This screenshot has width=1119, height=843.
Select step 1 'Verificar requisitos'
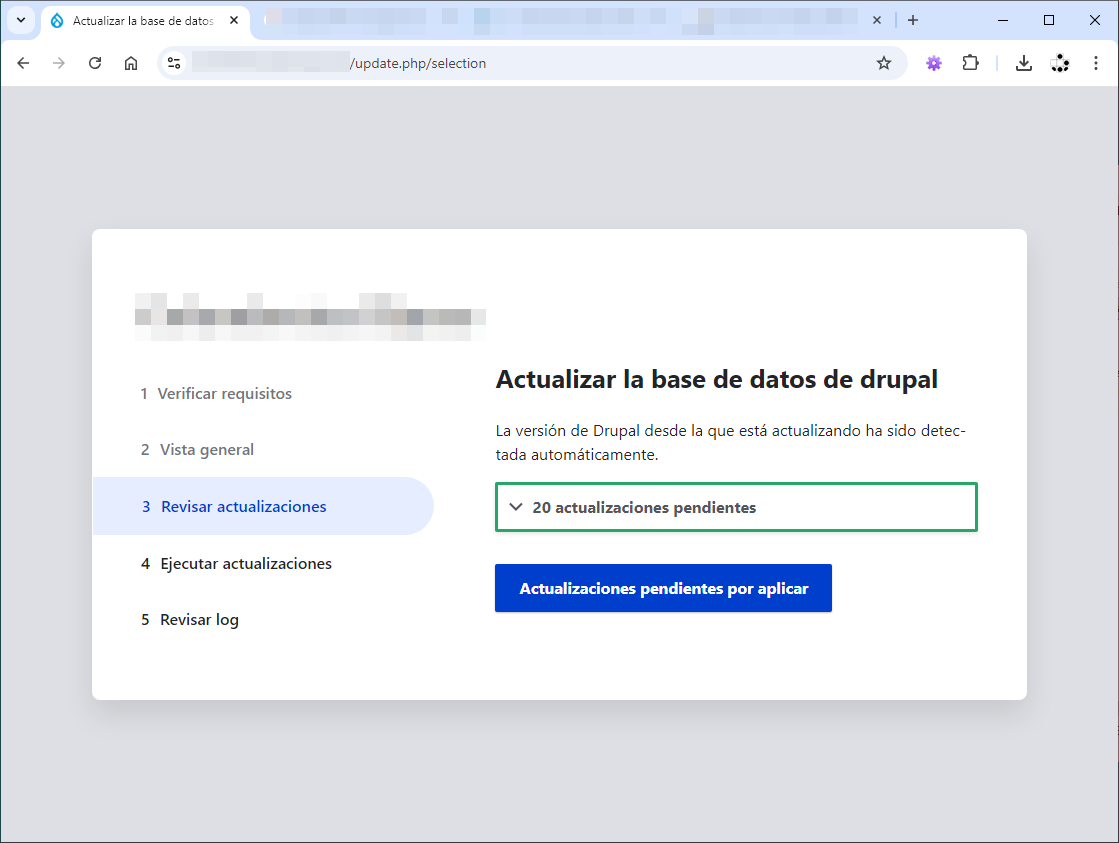pos(216,393)
